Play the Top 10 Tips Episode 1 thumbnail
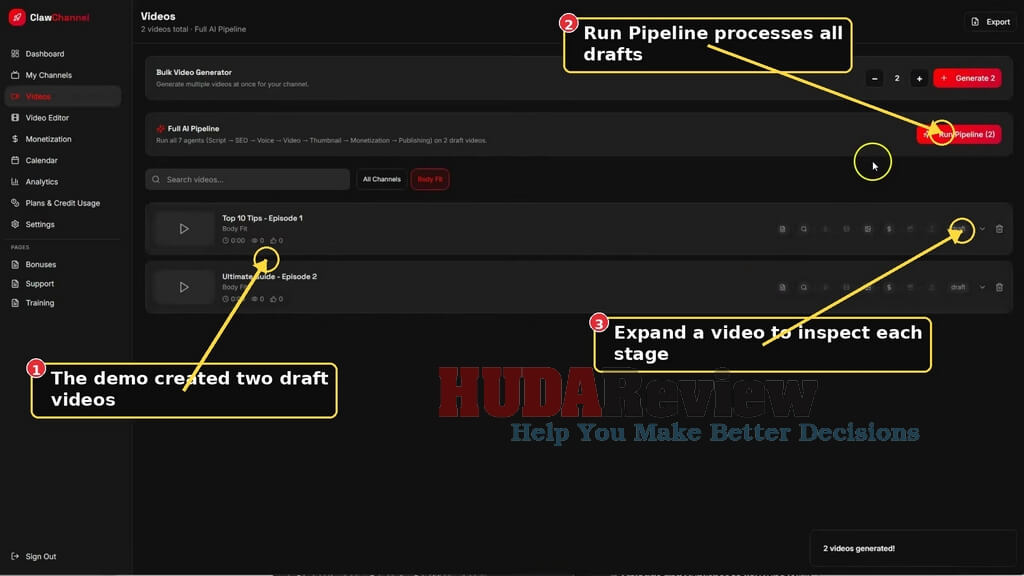 point(184,229)
